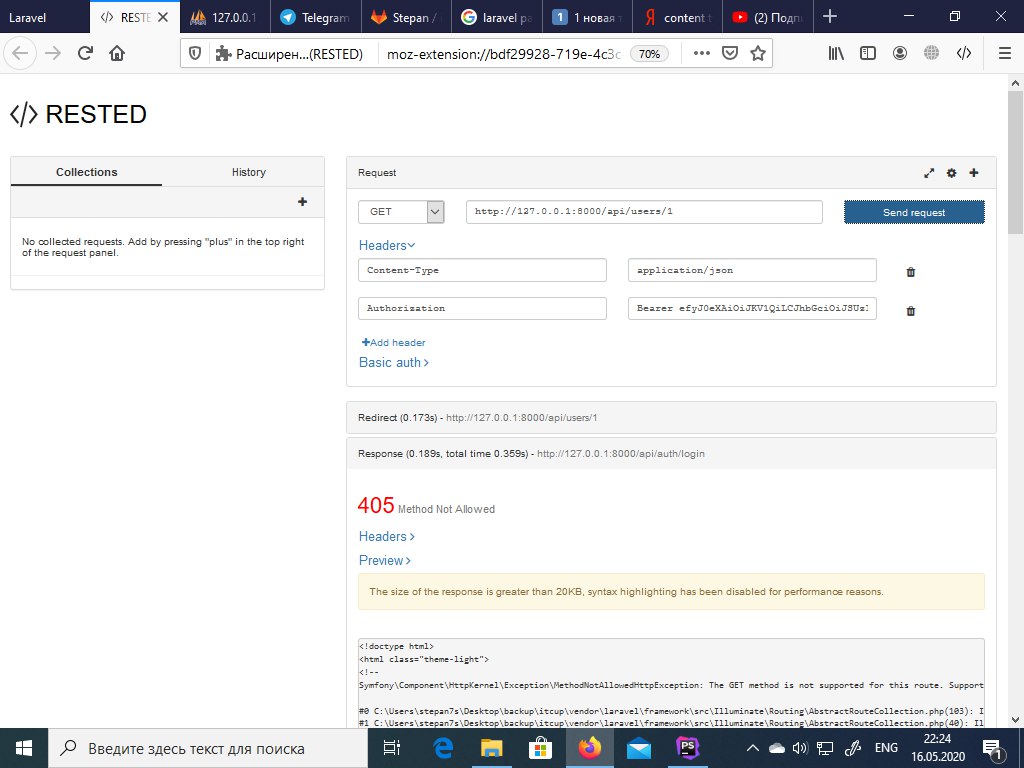Click the ENG language indicator
The width and height of the screenshot is (1024, 768).
[886, 748]
